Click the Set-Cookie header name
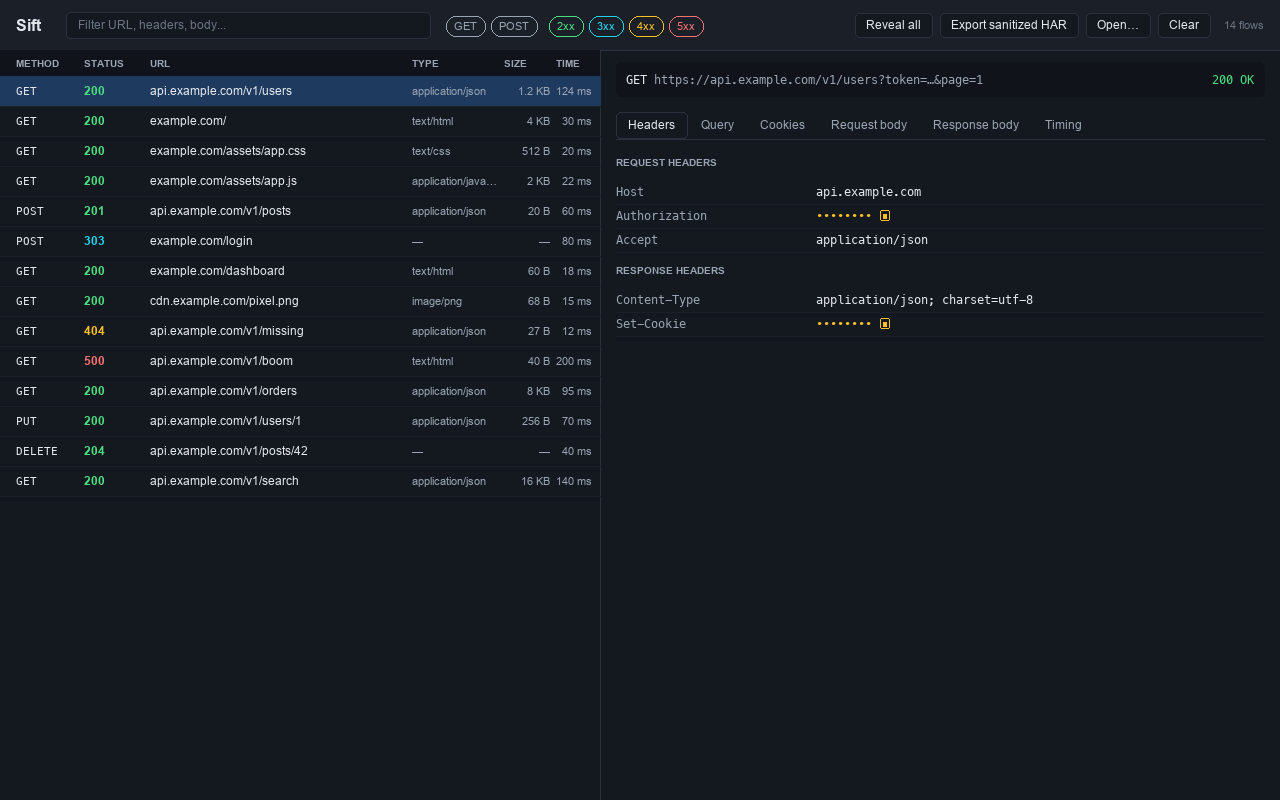Screen dimensions: 1280x800 coord(651,324)
